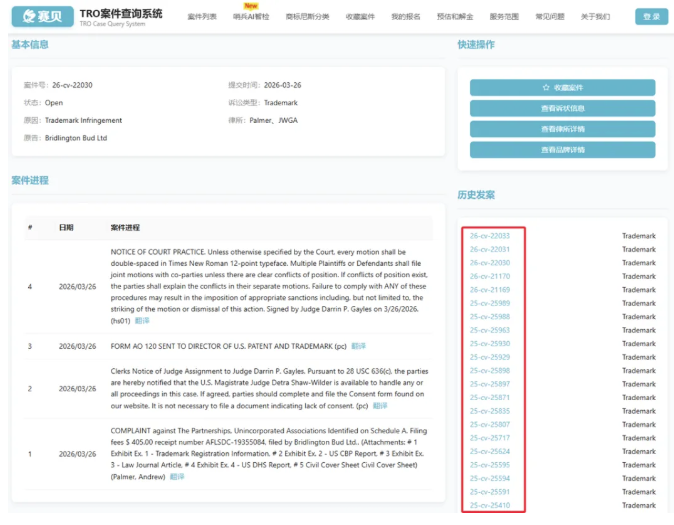The height and width of the screenshot is (525, 674).
Task: Click the 查看诉状信息 button
Action: point(562,108)
